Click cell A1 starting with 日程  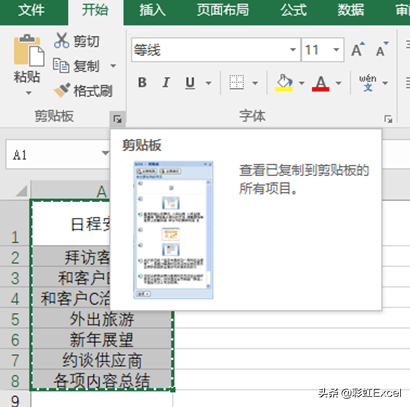click(x=71, y=223)
